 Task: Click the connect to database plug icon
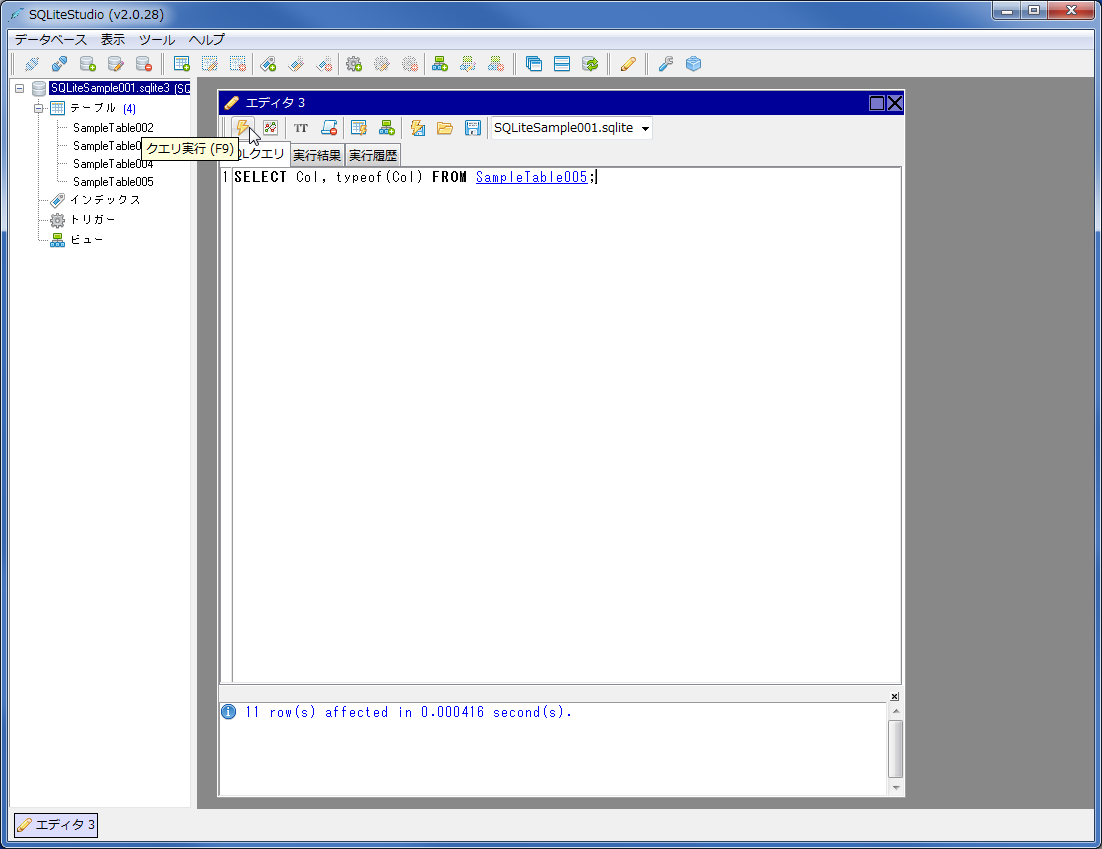[x=32, y=65]
